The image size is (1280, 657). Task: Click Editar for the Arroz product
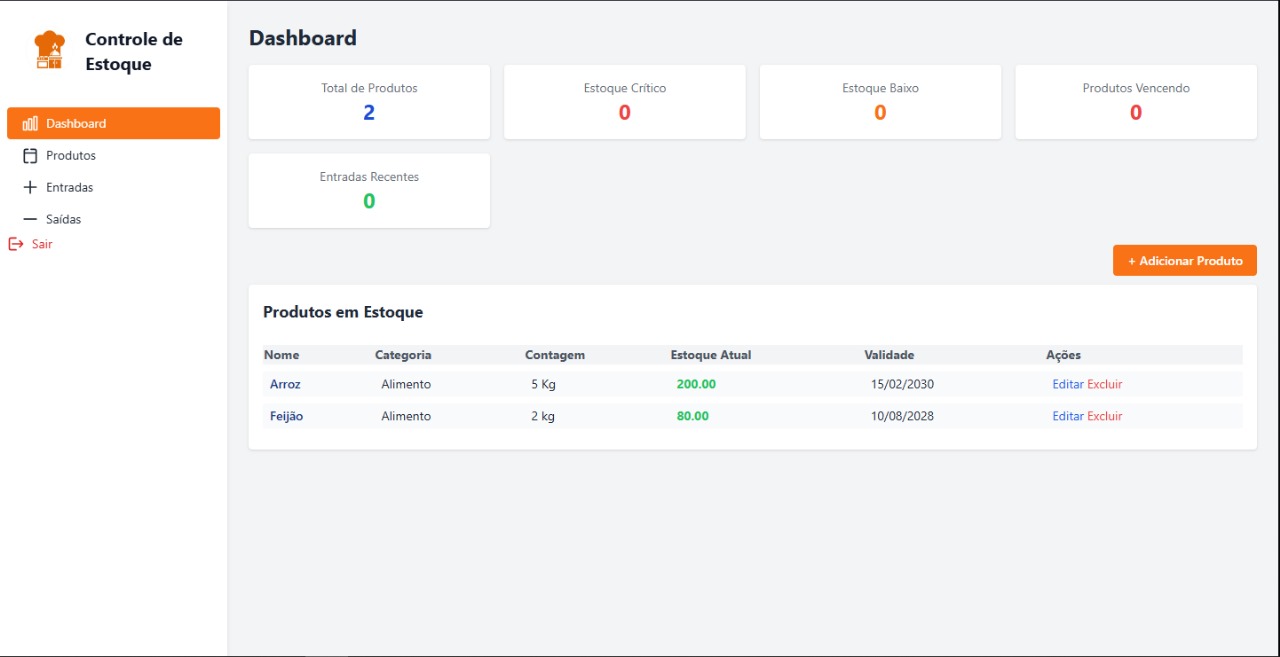[1067, 384]
